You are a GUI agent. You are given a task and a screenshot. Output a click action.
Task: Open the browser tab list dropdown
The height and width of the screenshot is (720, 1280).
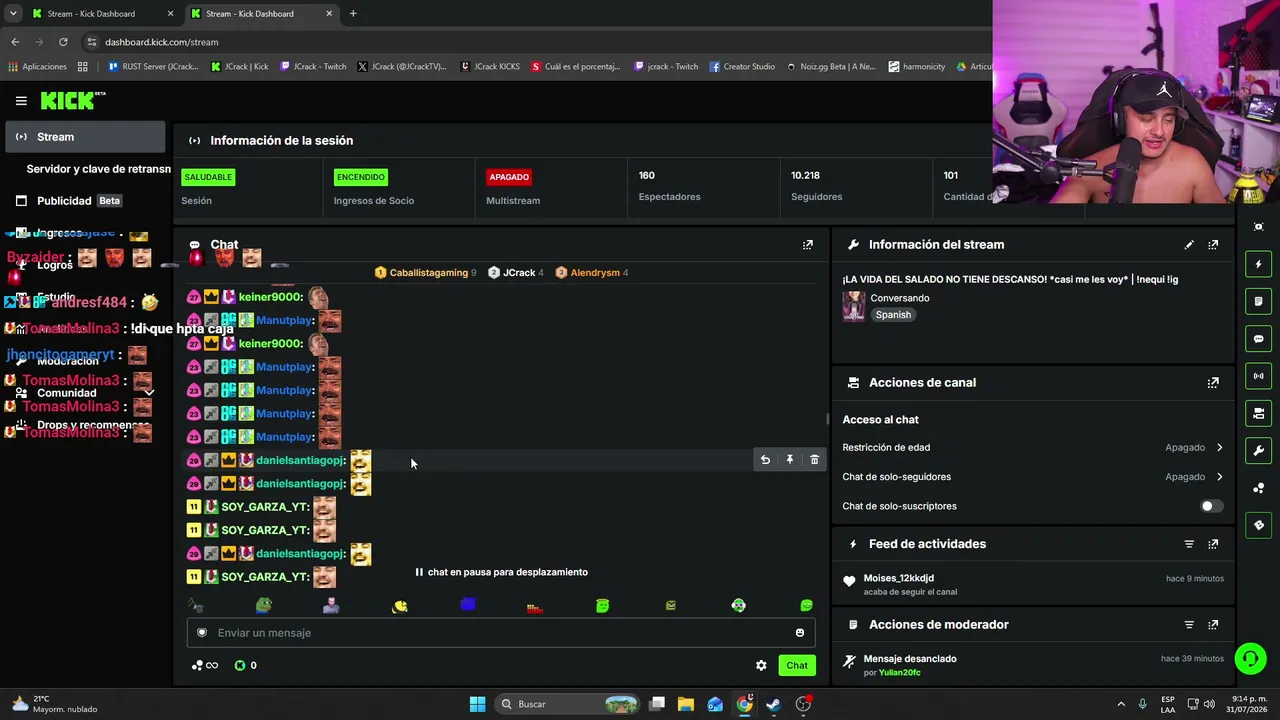tap(13, 14)
